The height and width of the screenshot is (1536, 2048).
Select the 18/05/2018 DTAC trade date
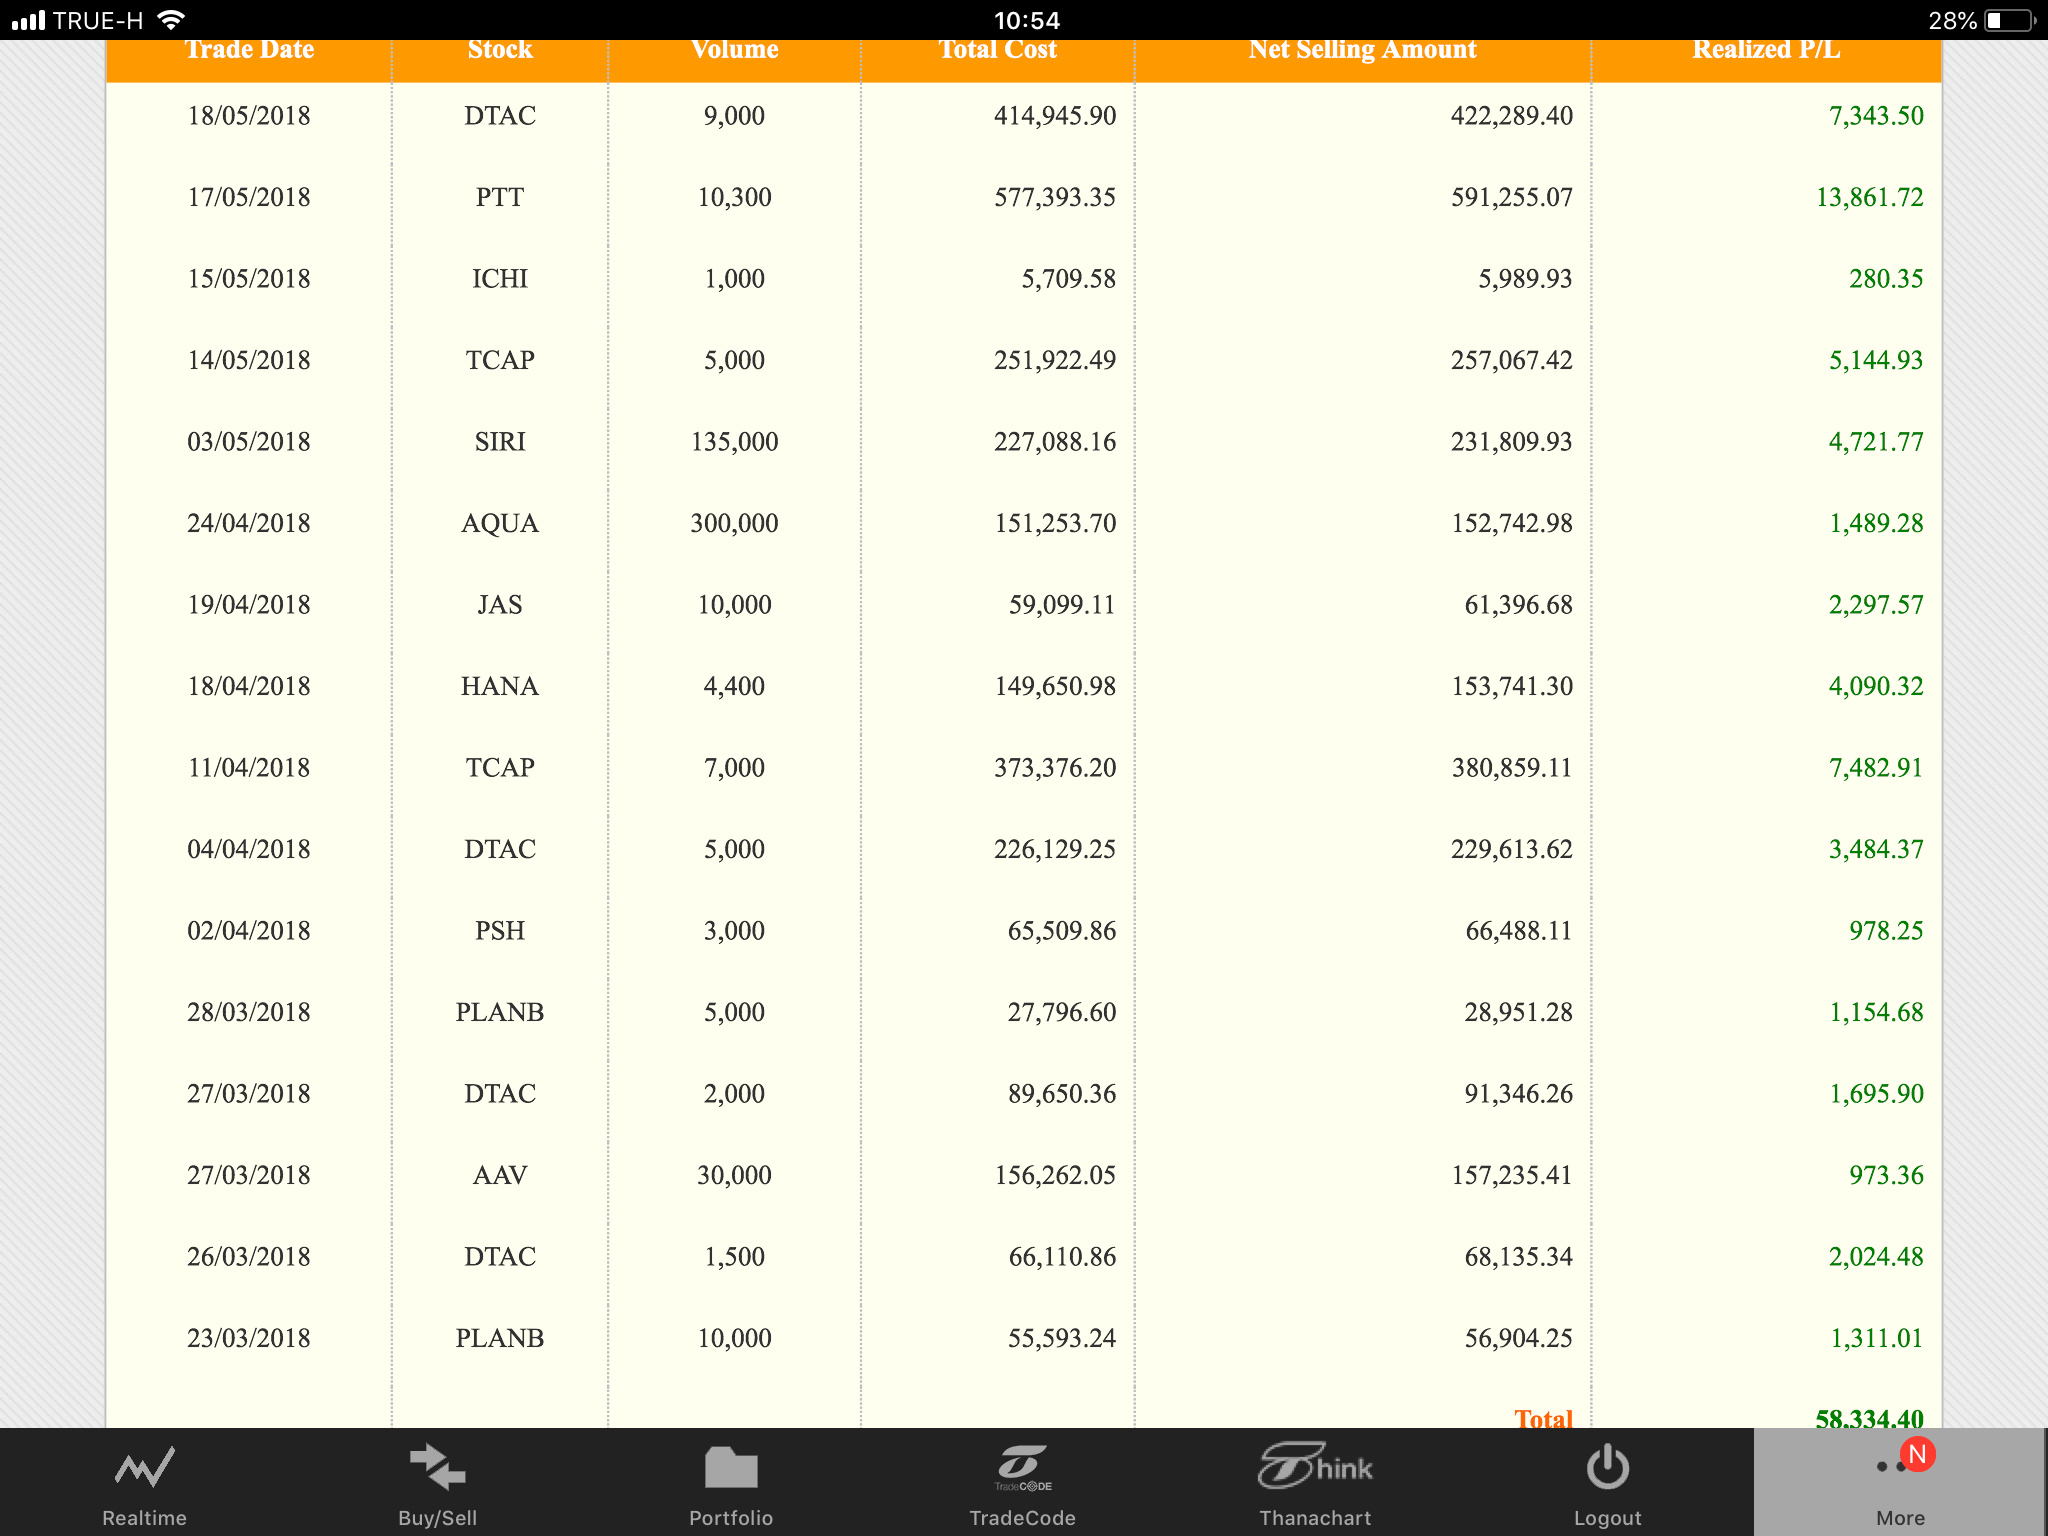click(249, 116)
